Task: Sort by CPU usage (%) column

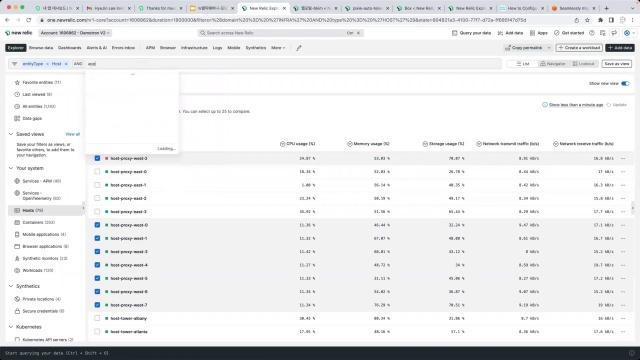Action: coord(298,144)
